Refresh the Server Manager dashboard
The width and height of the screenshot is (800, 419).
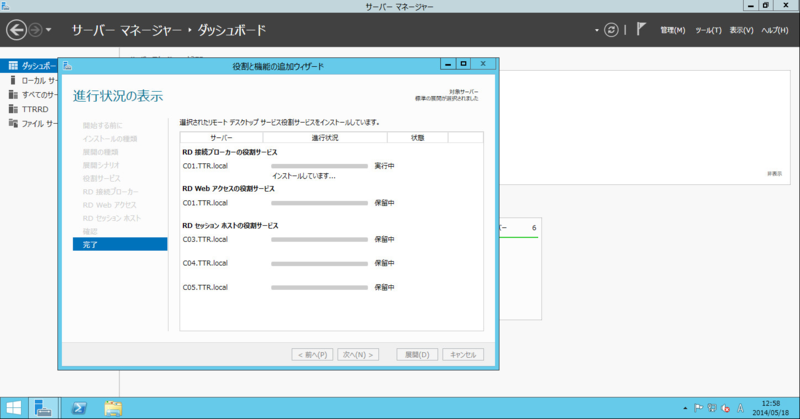(x=611, y=30)
